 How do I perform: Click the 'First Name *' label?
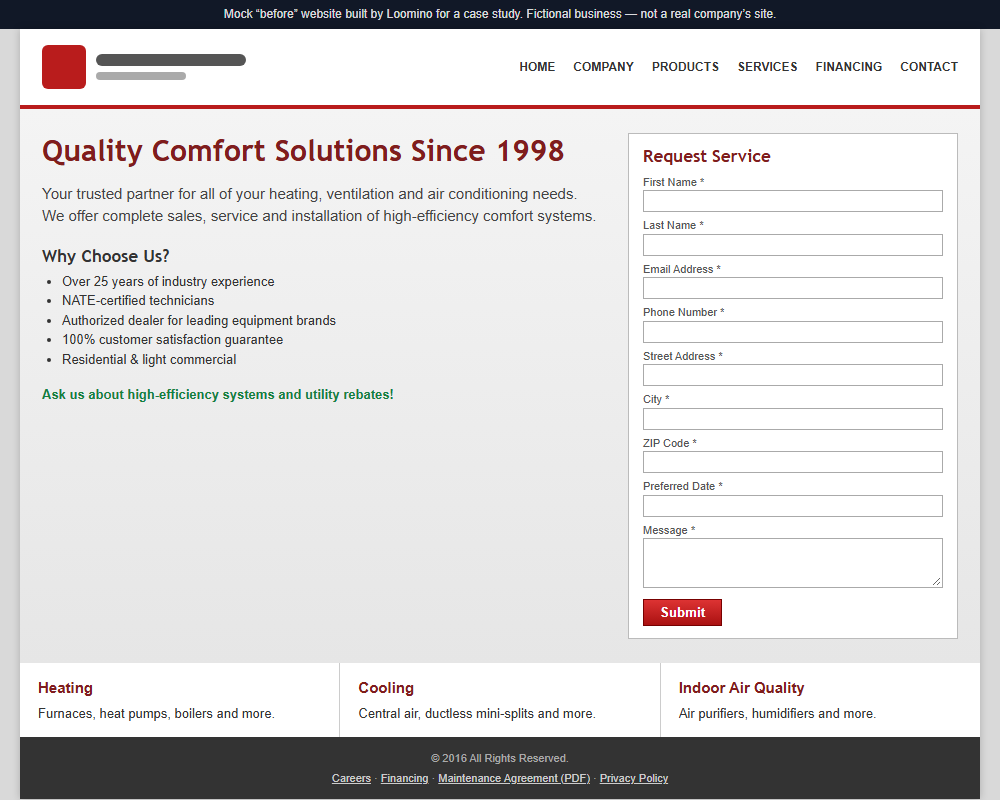[673, 182]
